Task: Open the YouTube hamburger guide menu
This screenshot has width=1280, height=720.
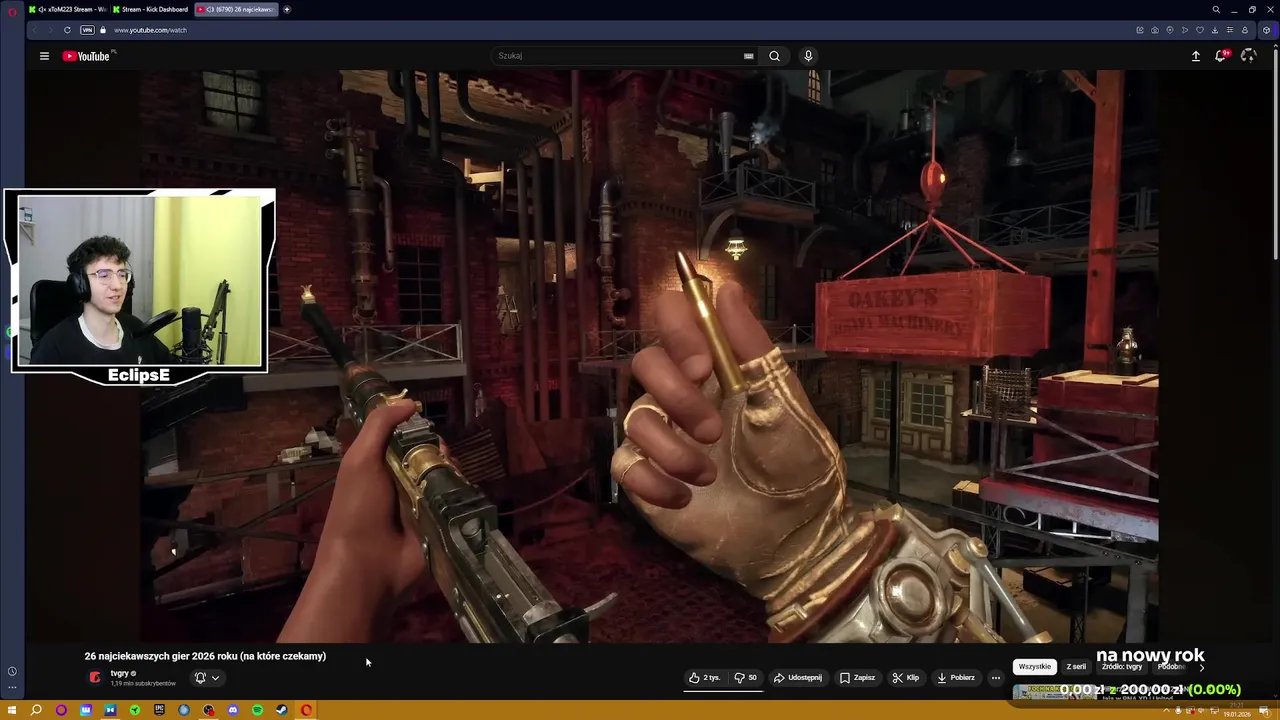Action: [x=44, y=56]
